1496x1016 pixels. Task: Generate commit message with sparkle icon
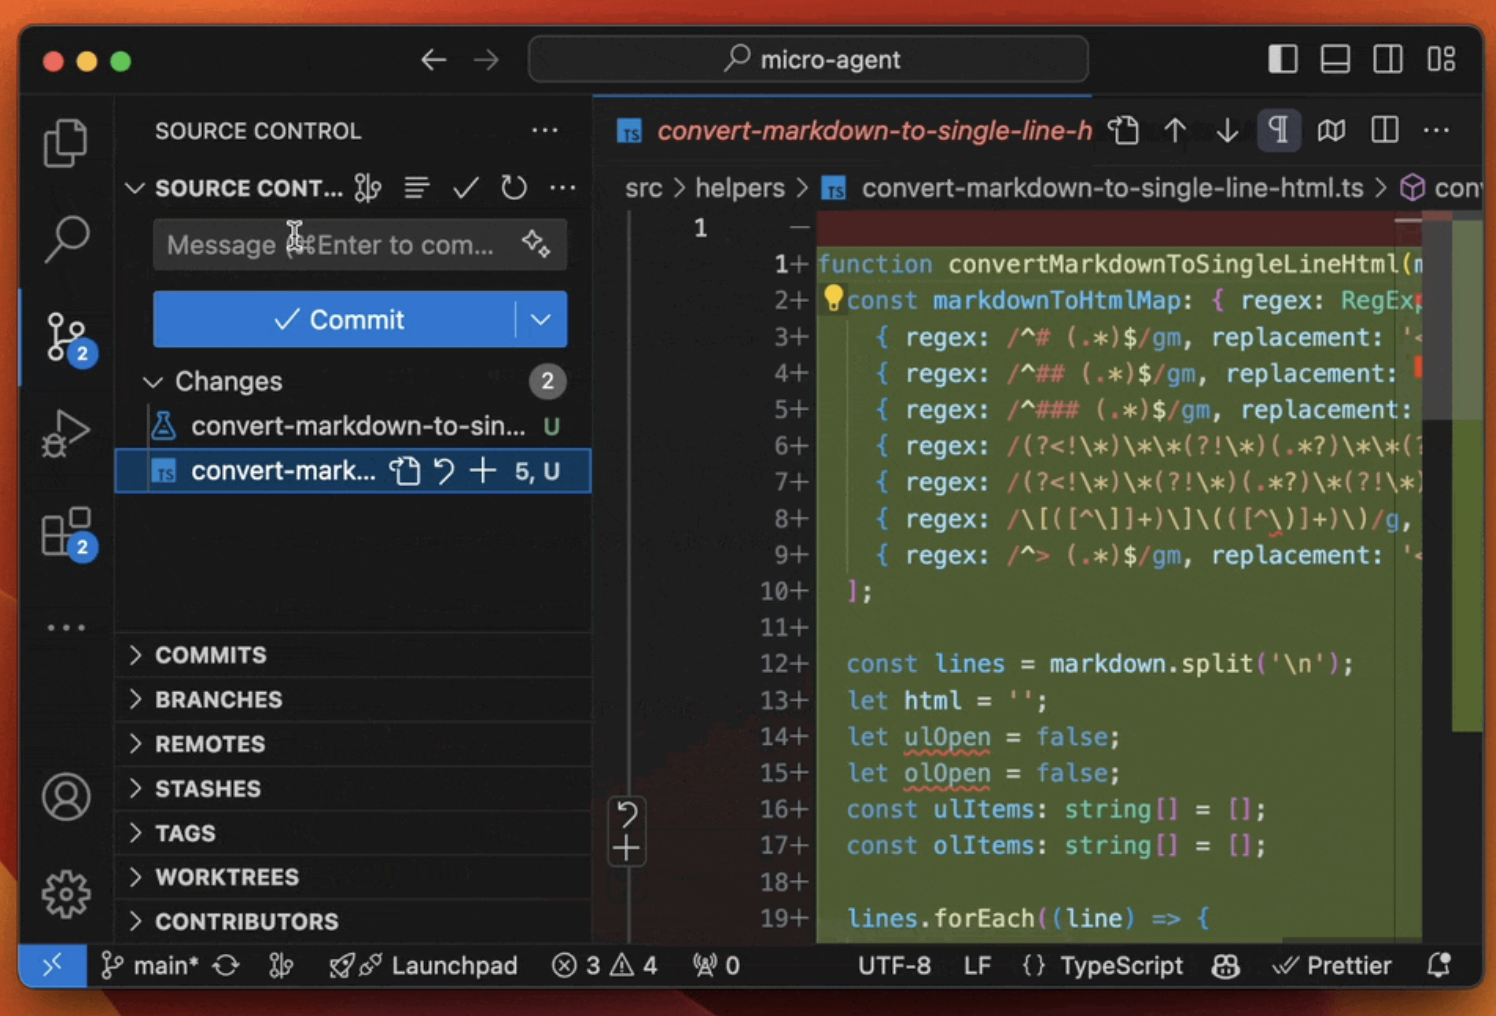pyautogui.click(x=536, y=244)
